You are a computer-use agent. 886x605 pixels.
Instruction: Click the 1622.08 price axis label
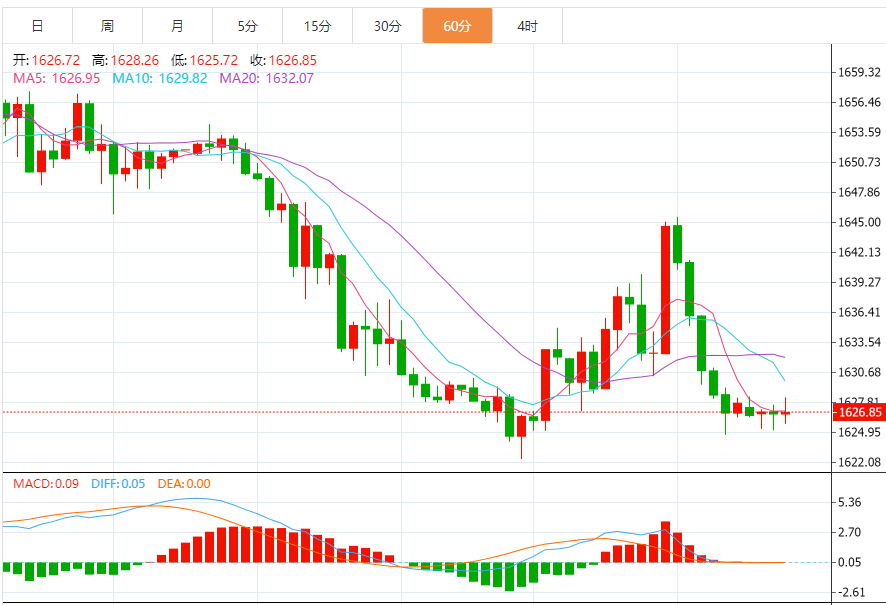859,462
